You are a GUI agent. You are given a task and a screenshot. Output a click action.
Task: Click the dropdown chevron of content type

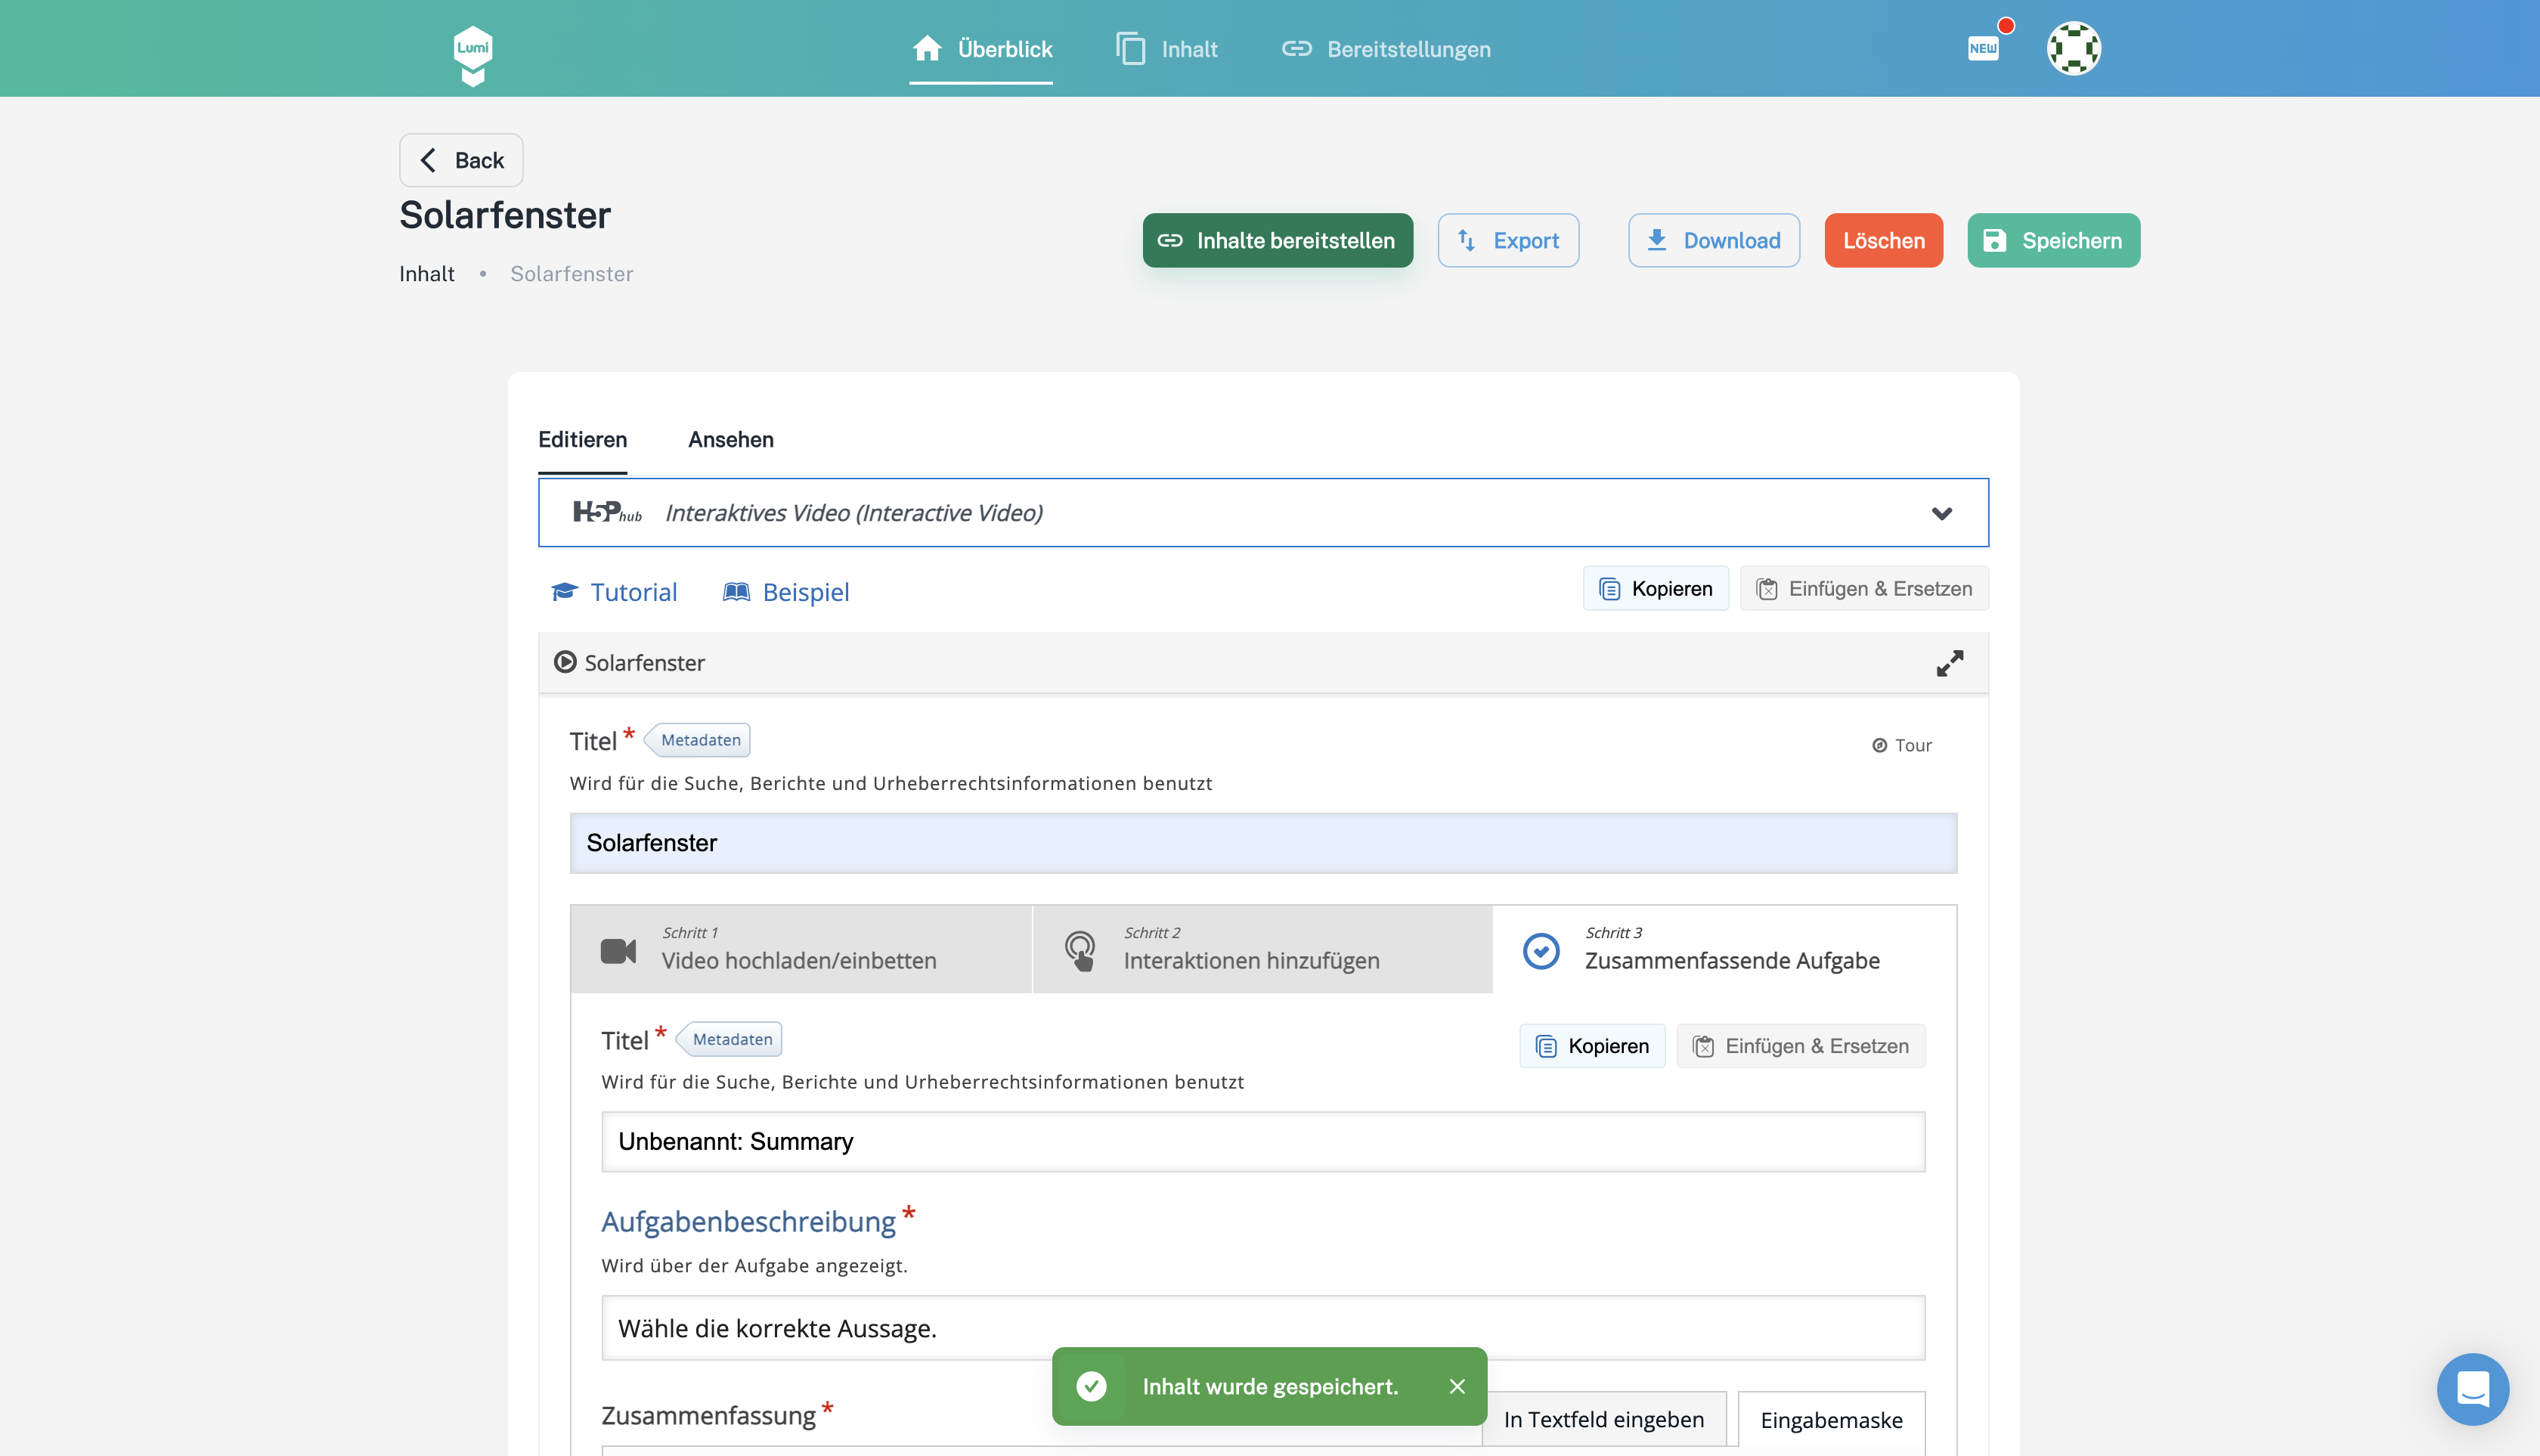pyautogui.click(x=1941, y=513)
